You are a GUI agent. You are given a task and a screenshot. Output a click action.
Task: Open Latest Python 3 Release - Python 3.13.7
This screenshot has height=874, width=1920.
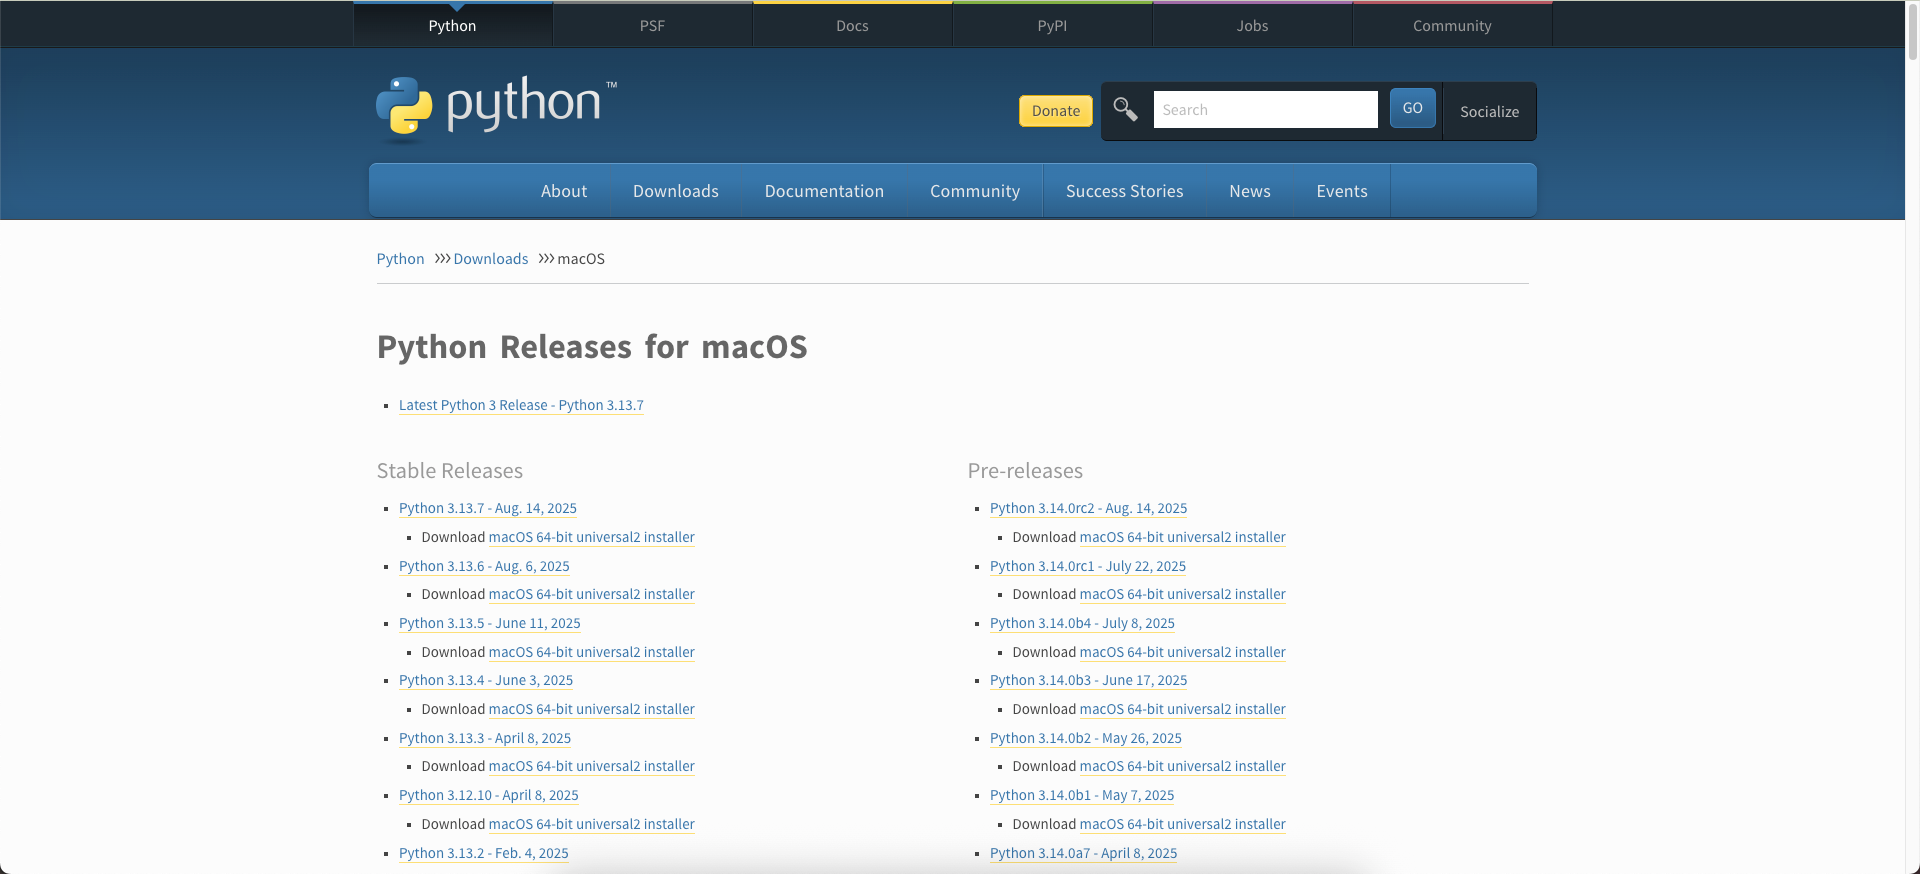(x=521, y=405)
